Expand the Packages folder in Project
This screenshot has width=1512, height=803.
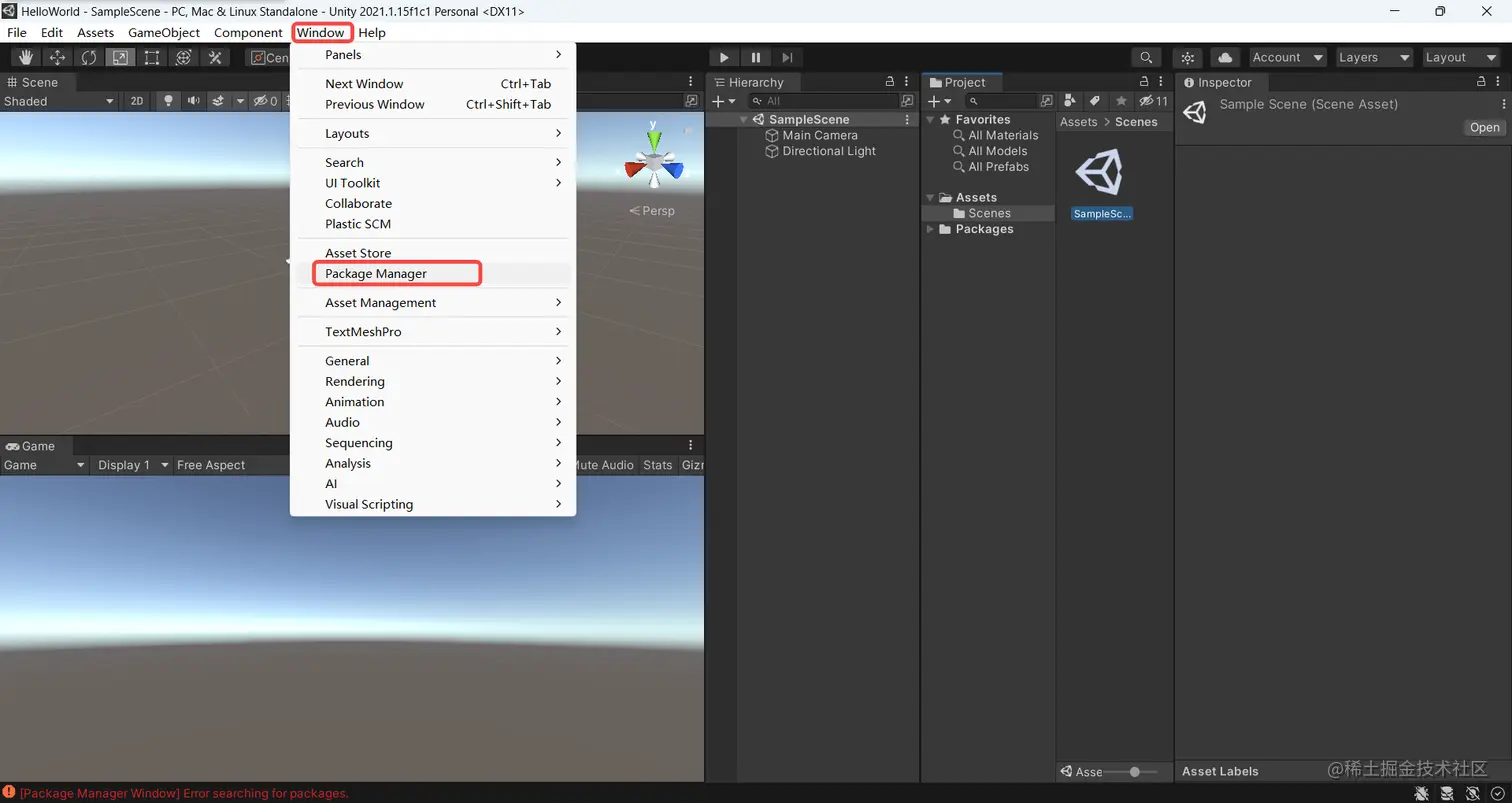[x=930, y=229]
